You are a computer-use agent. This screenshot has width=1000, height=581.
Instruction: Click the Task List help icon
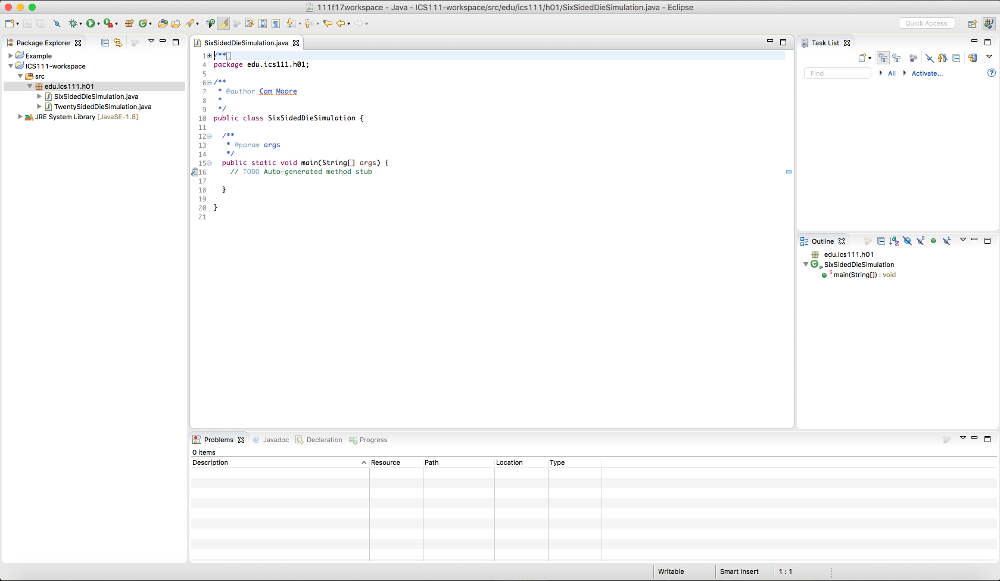tap(990, 73)
